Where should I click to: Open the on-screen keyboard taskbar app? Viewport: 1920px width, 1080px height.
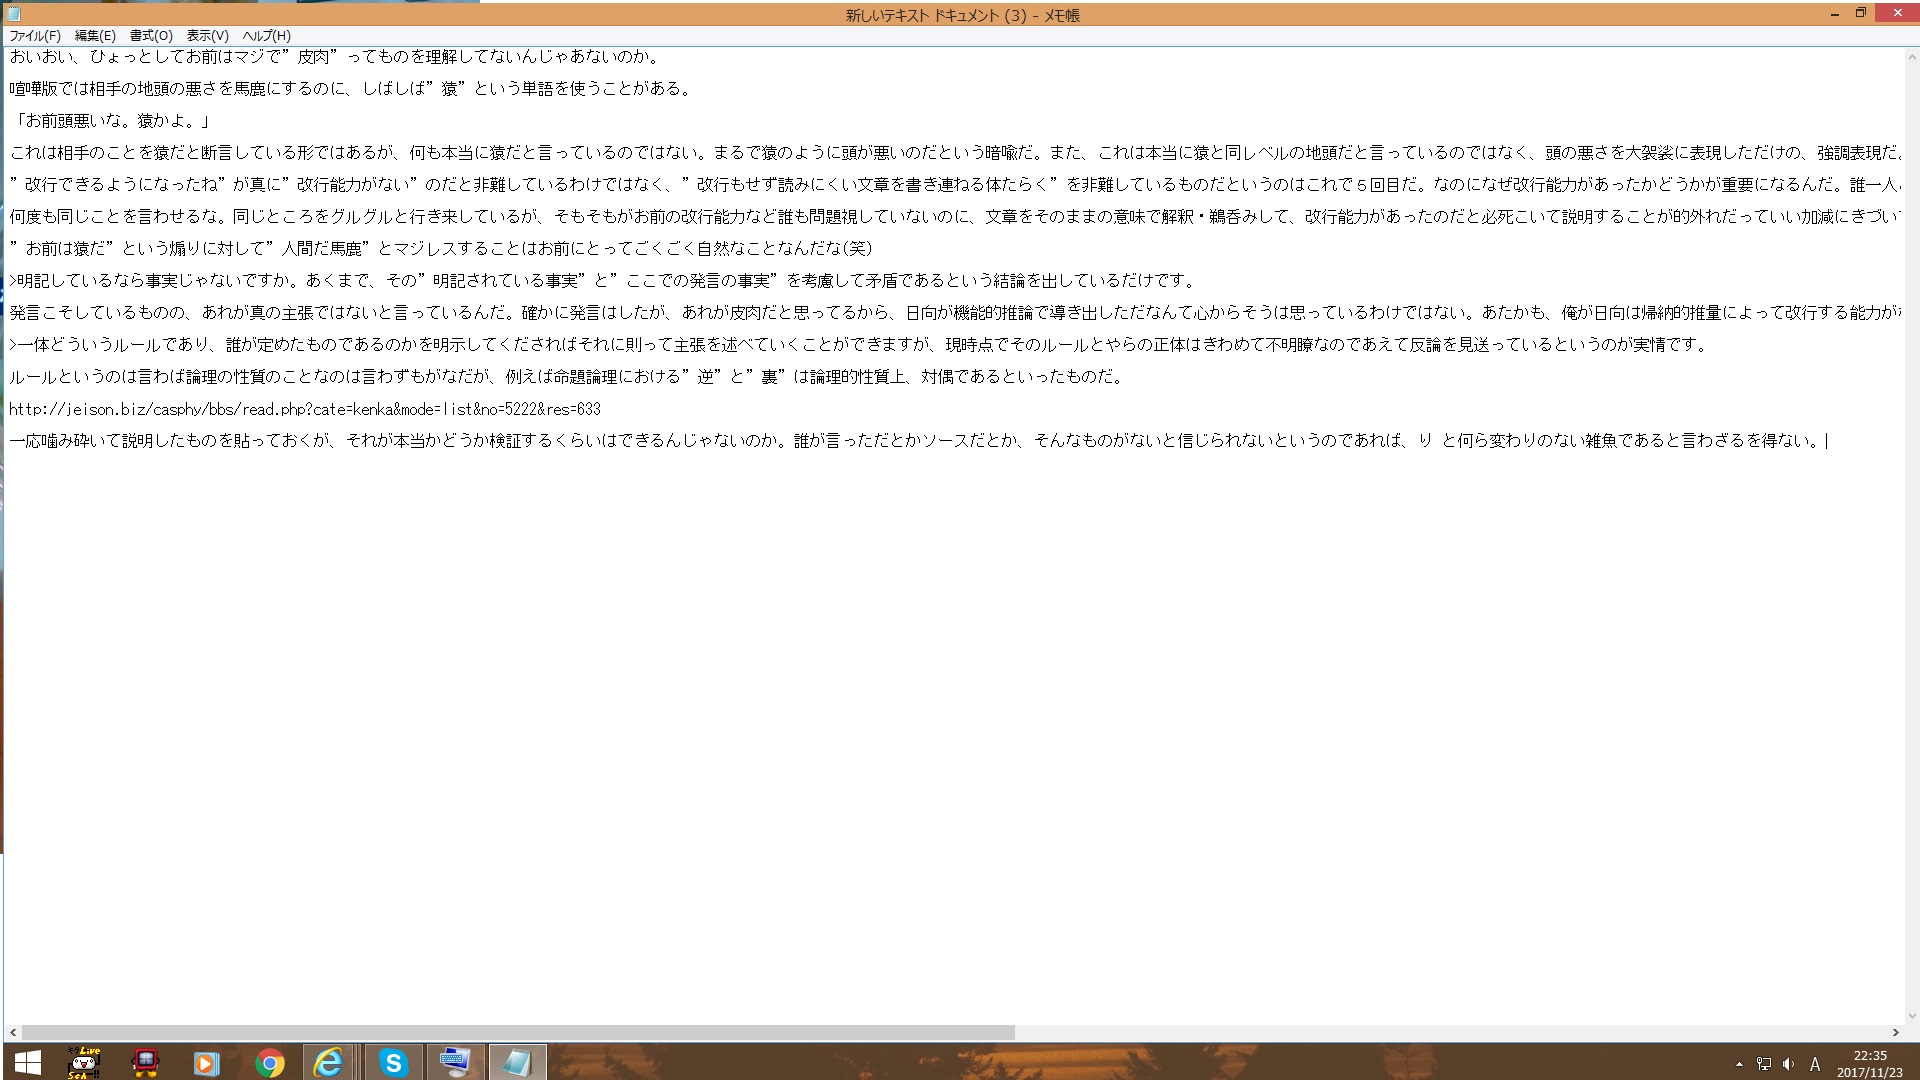455,1062
